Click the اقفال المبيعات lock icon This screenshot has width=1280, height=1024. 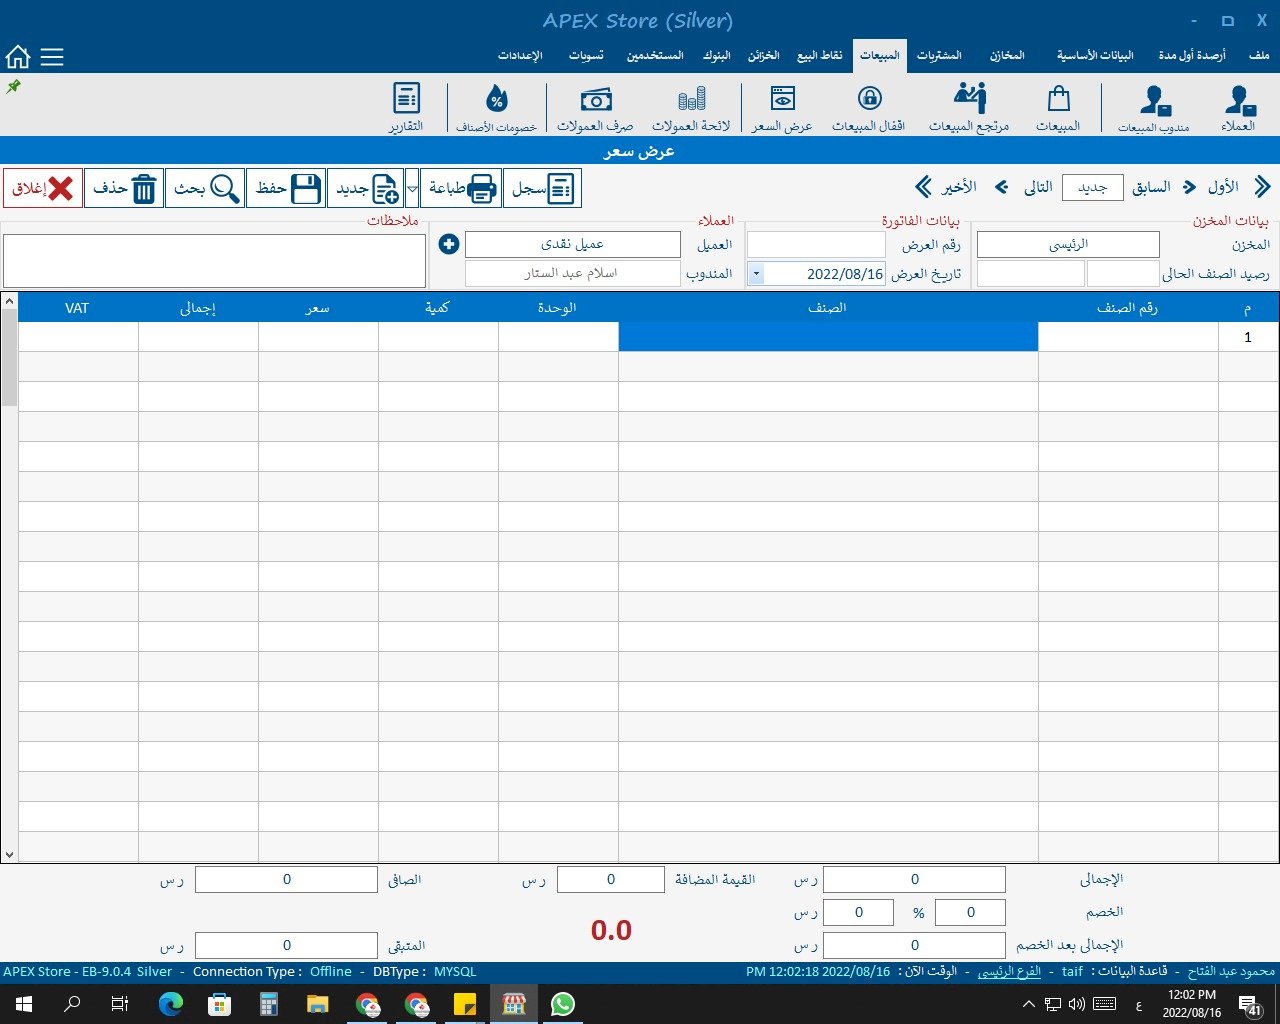pyautogui.click(x=869, y=108)
